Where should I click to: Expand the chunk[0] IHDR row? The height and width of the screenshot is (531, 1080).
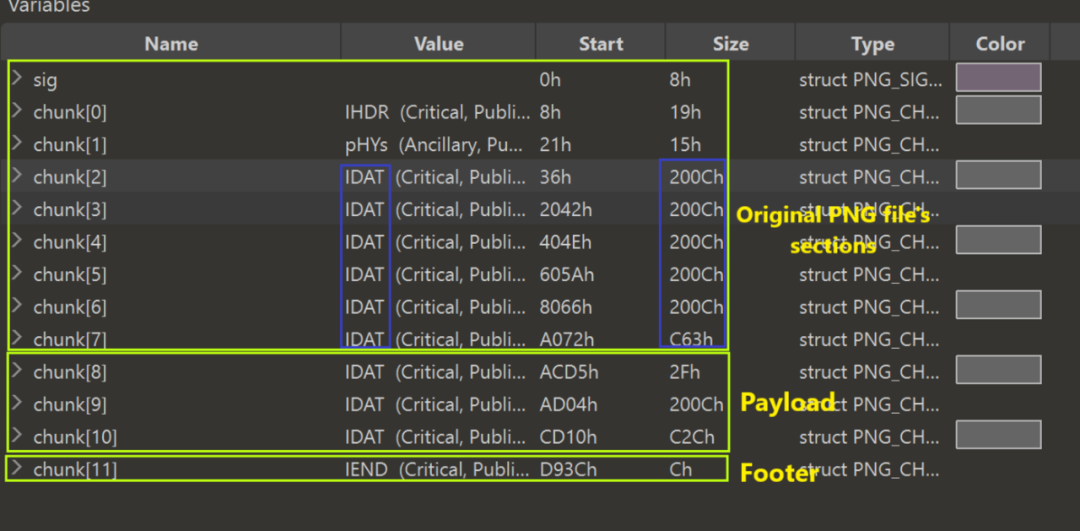pos(18,111)
